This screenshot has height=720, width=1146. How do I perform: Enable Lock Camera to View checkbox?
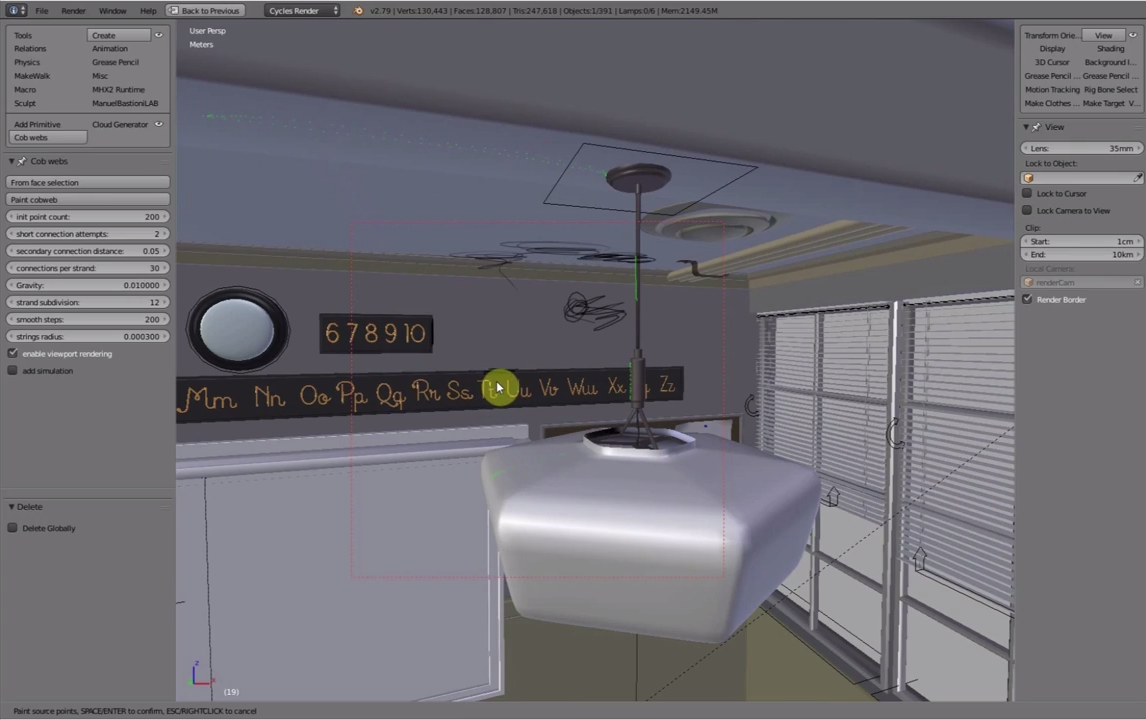pyautogui.click(x=1027, y=211)
